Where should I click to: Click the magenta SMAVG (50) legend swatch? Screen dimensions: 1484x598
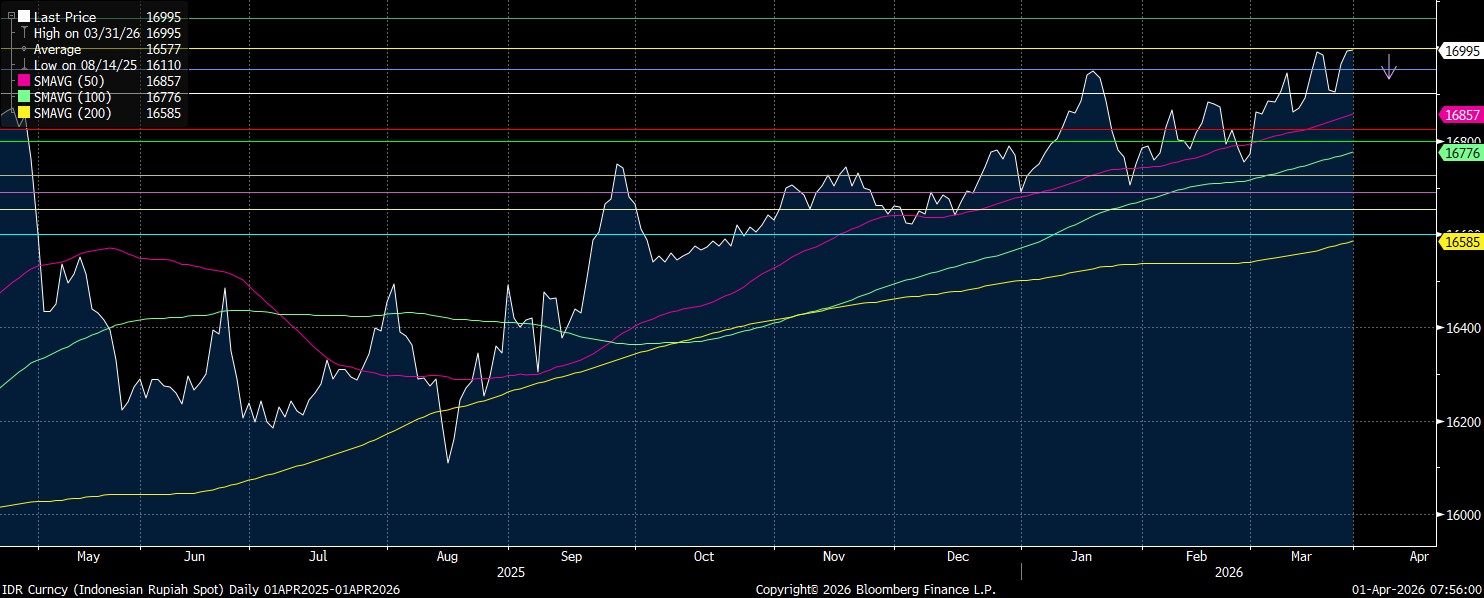25,81
